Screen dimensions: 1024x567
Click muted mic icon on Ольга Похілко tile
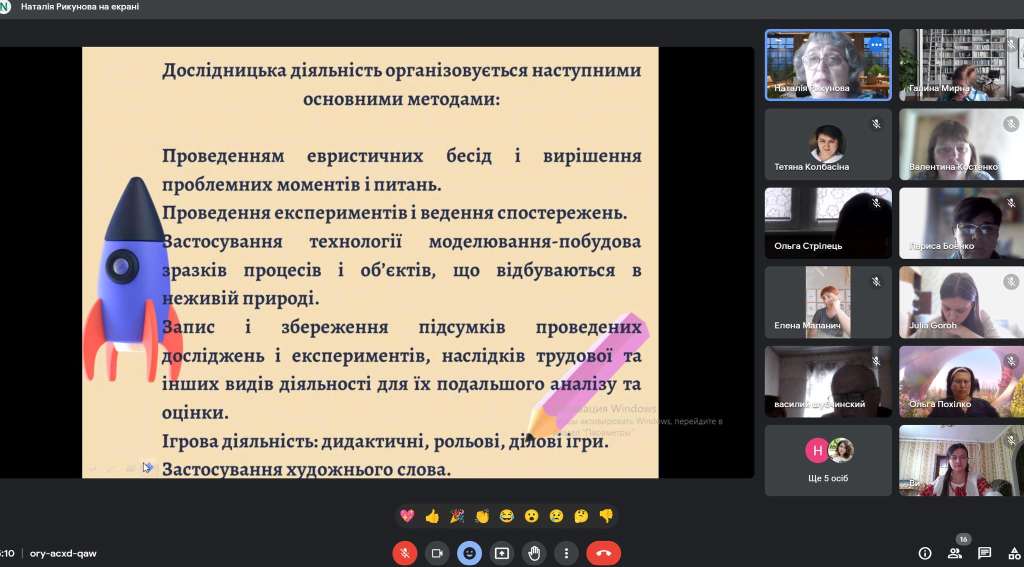tap(1011, 361)
